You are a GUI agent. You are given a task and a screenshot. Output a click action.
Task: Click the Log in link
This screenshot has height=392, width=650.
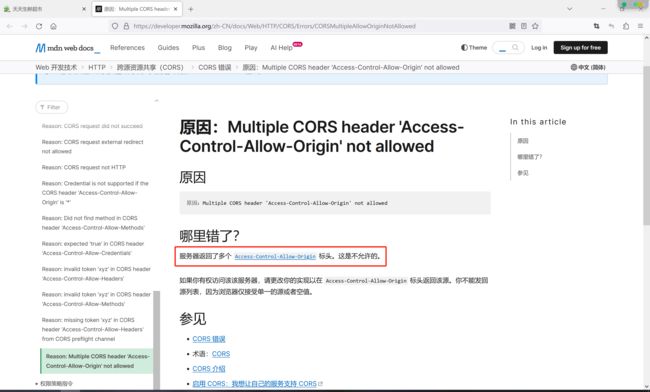tap(539, 48)
